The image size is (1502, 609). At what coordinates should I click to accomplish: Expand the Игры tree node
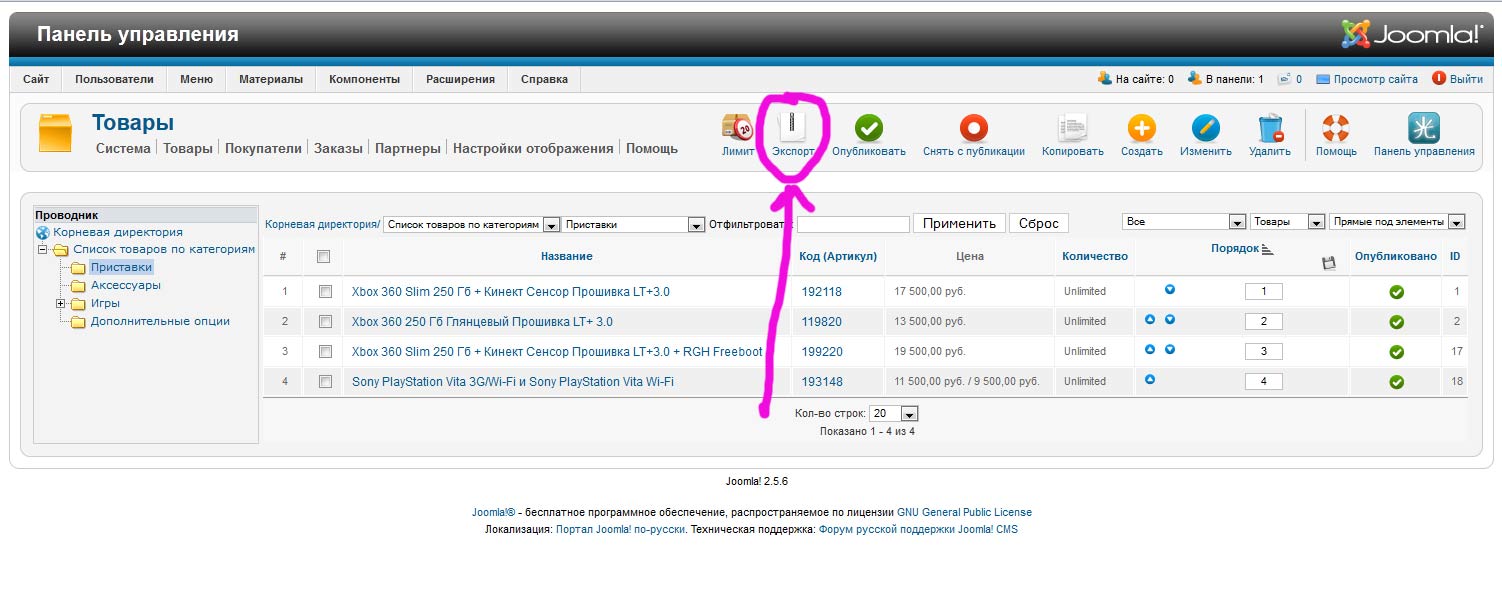point(61,303)
